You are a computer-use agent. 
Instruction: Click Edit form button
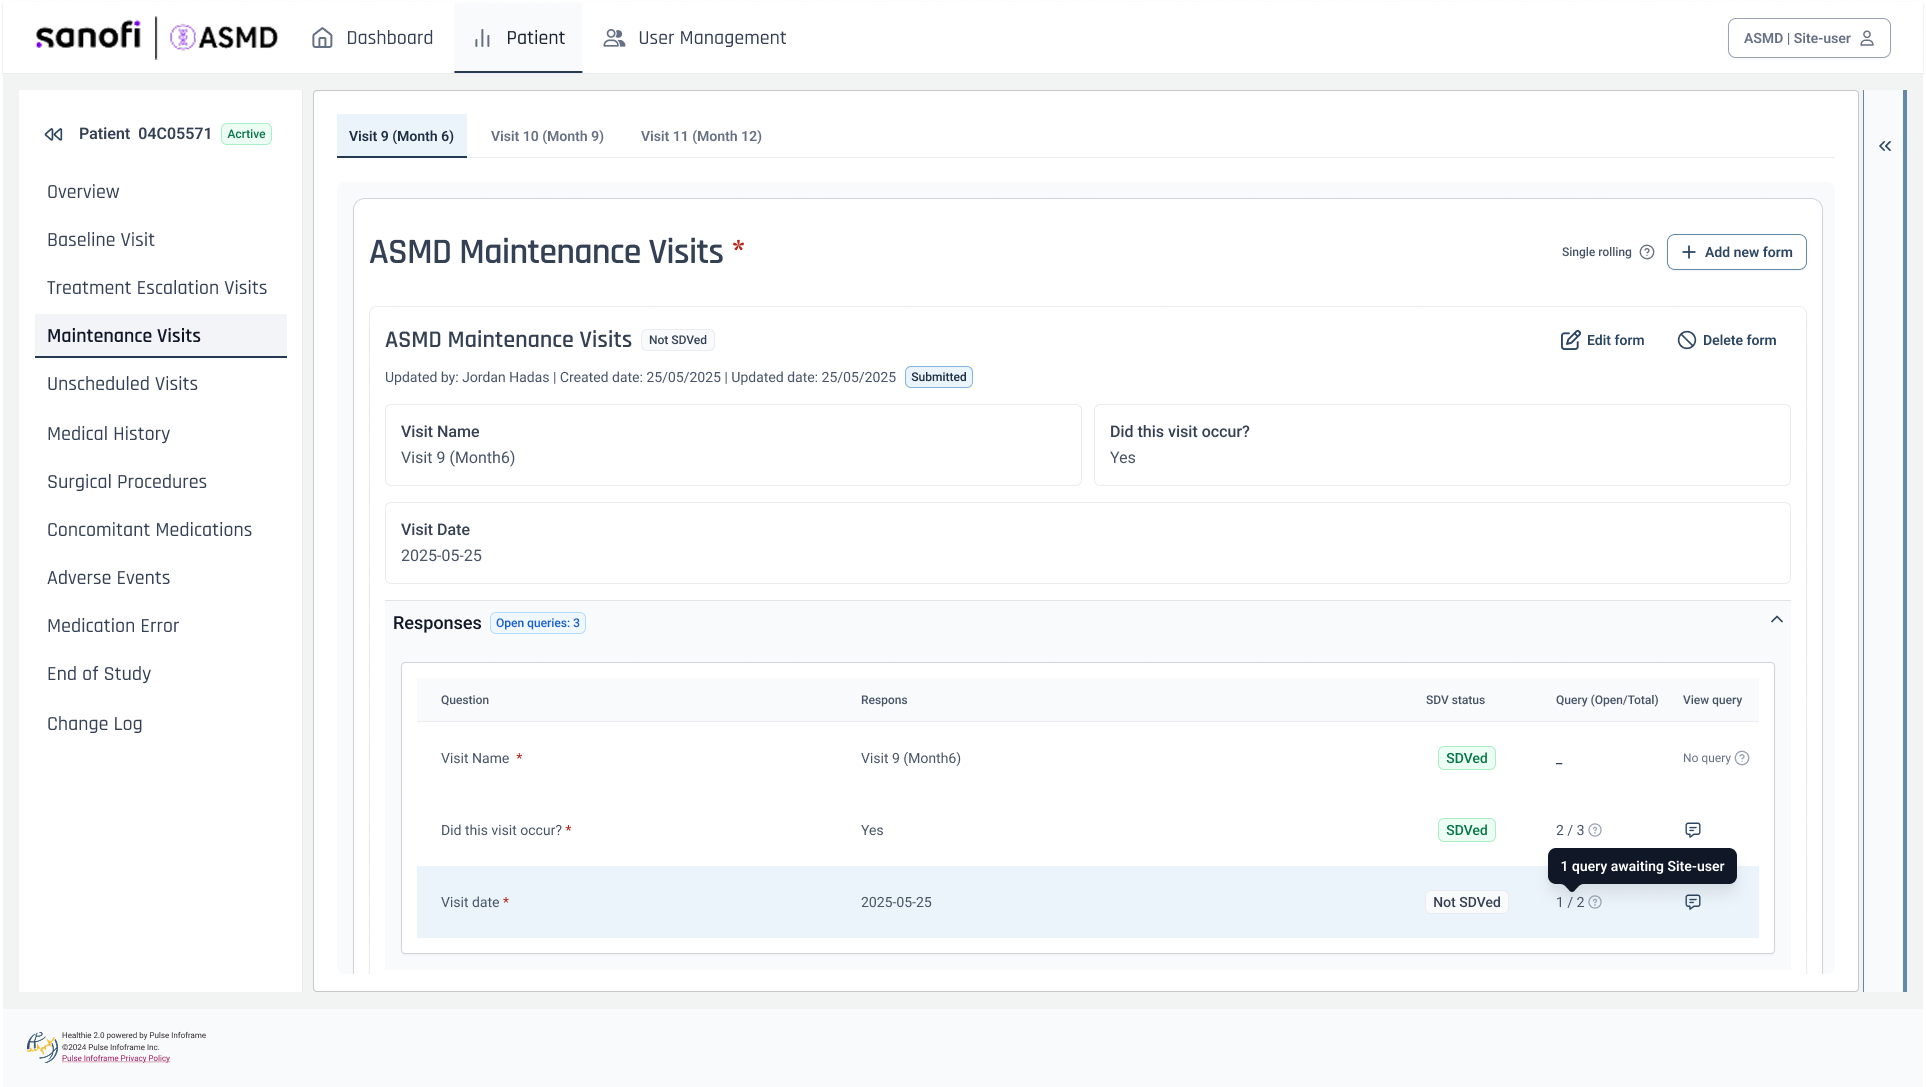[1603, 340]
